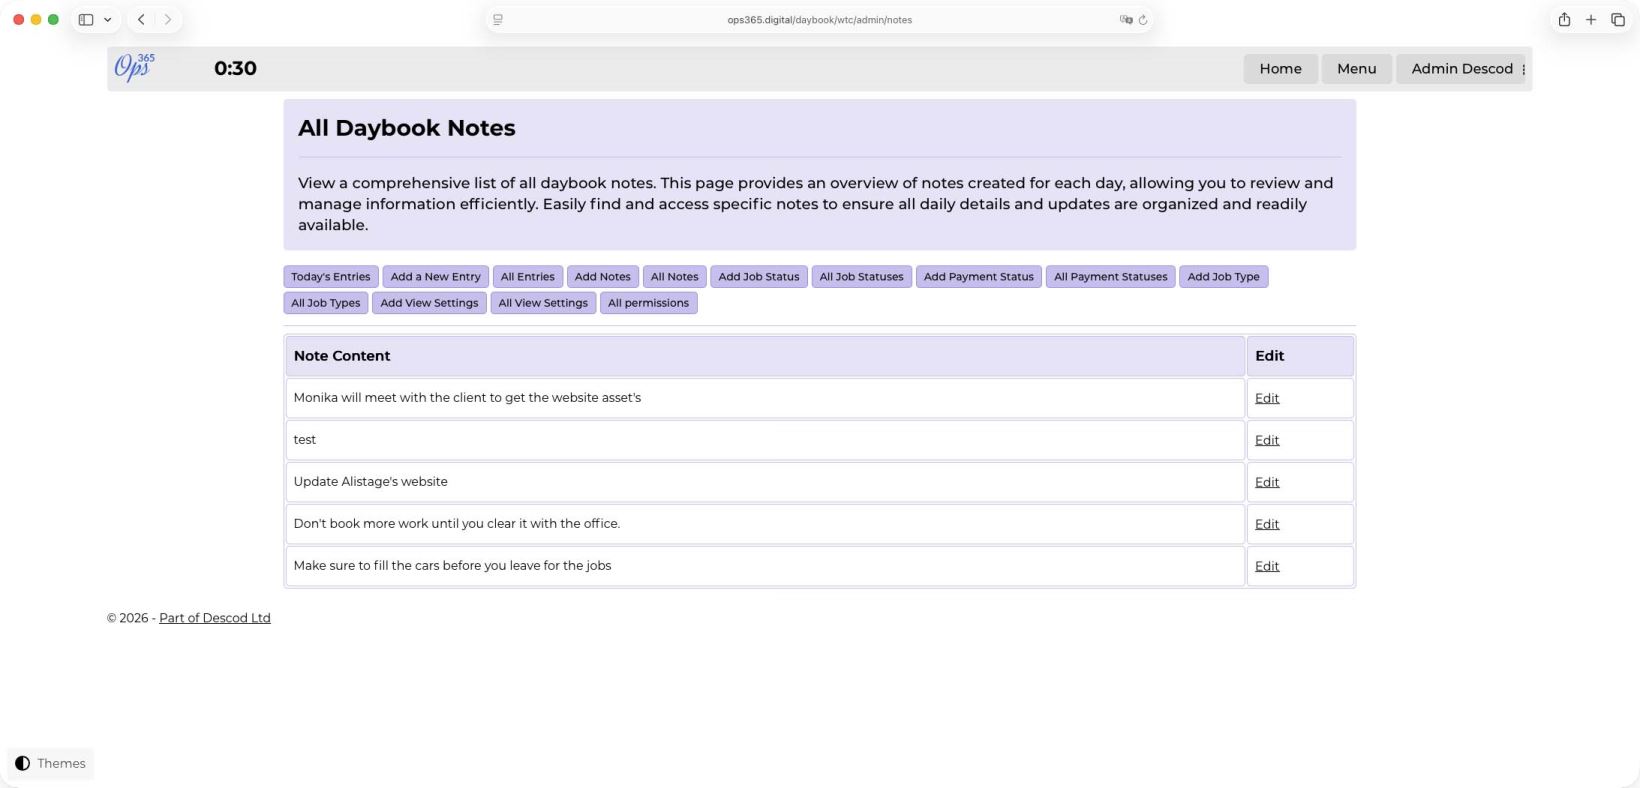Viewport: 1640px width, 788px height.
Task: Open the Admin Descod user menu
Action: (x=1461, y=68)
